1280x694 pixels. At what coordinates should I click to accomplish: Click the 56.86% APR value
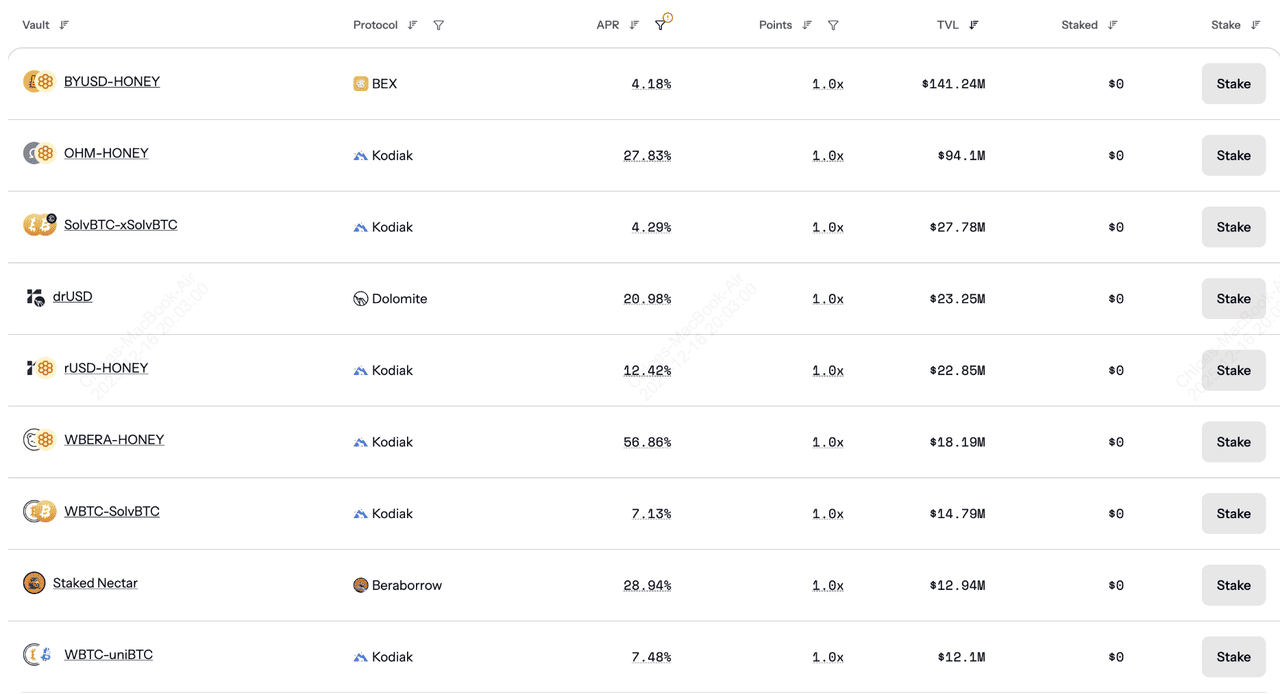point(647,442)
